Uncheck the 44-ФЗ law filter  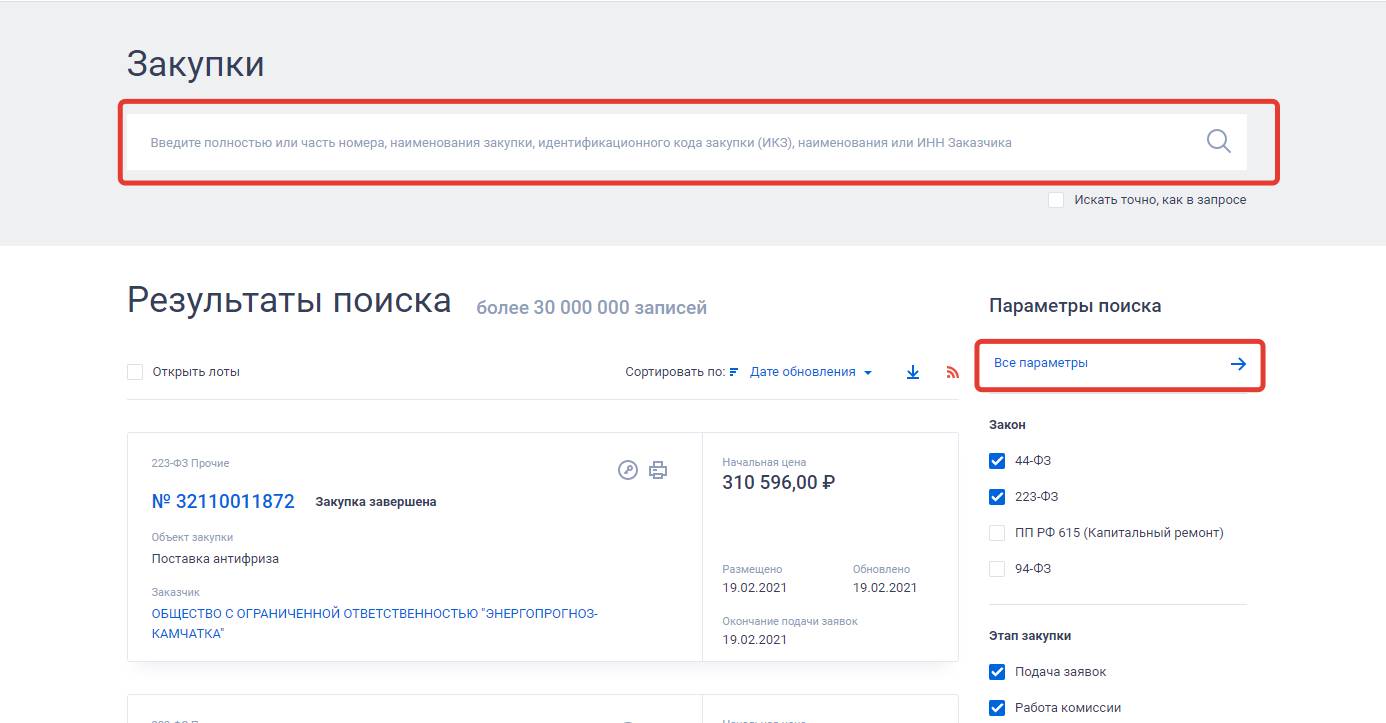pyautogui.click(x=997, y=461)
